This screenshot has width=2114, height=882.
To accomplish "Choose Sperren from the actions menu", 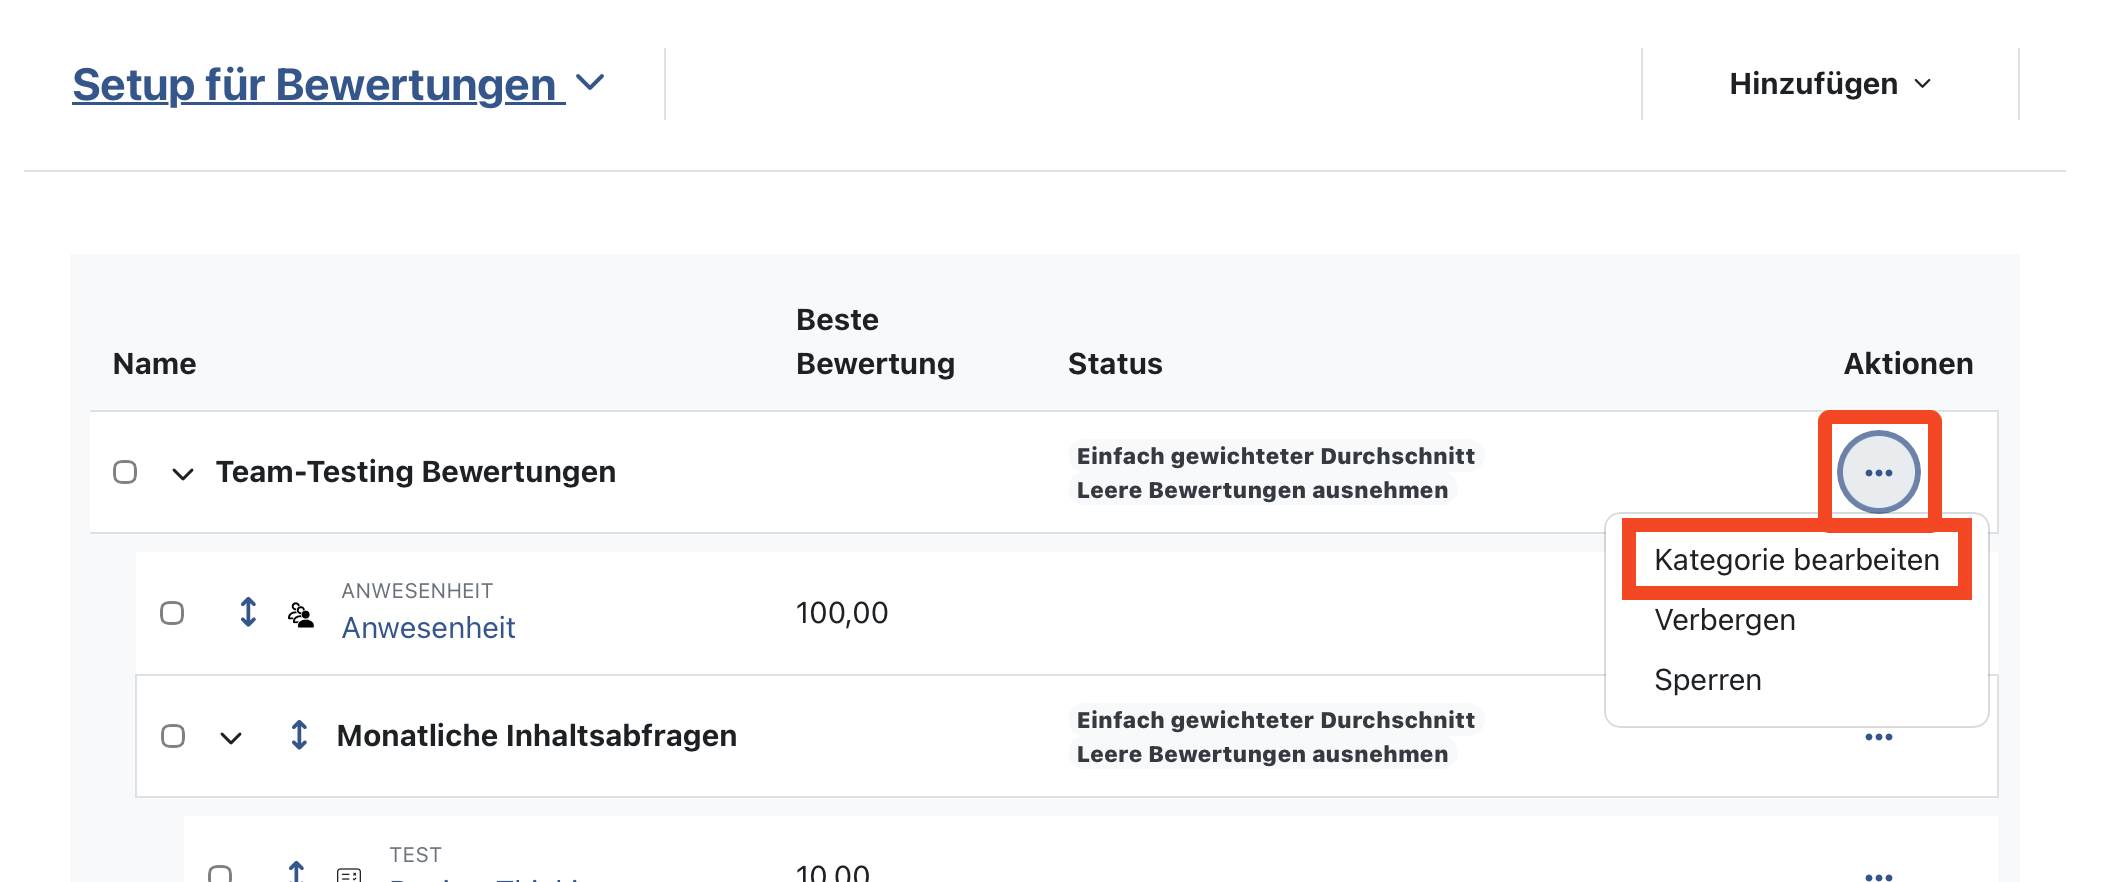I will (1707, 680).
